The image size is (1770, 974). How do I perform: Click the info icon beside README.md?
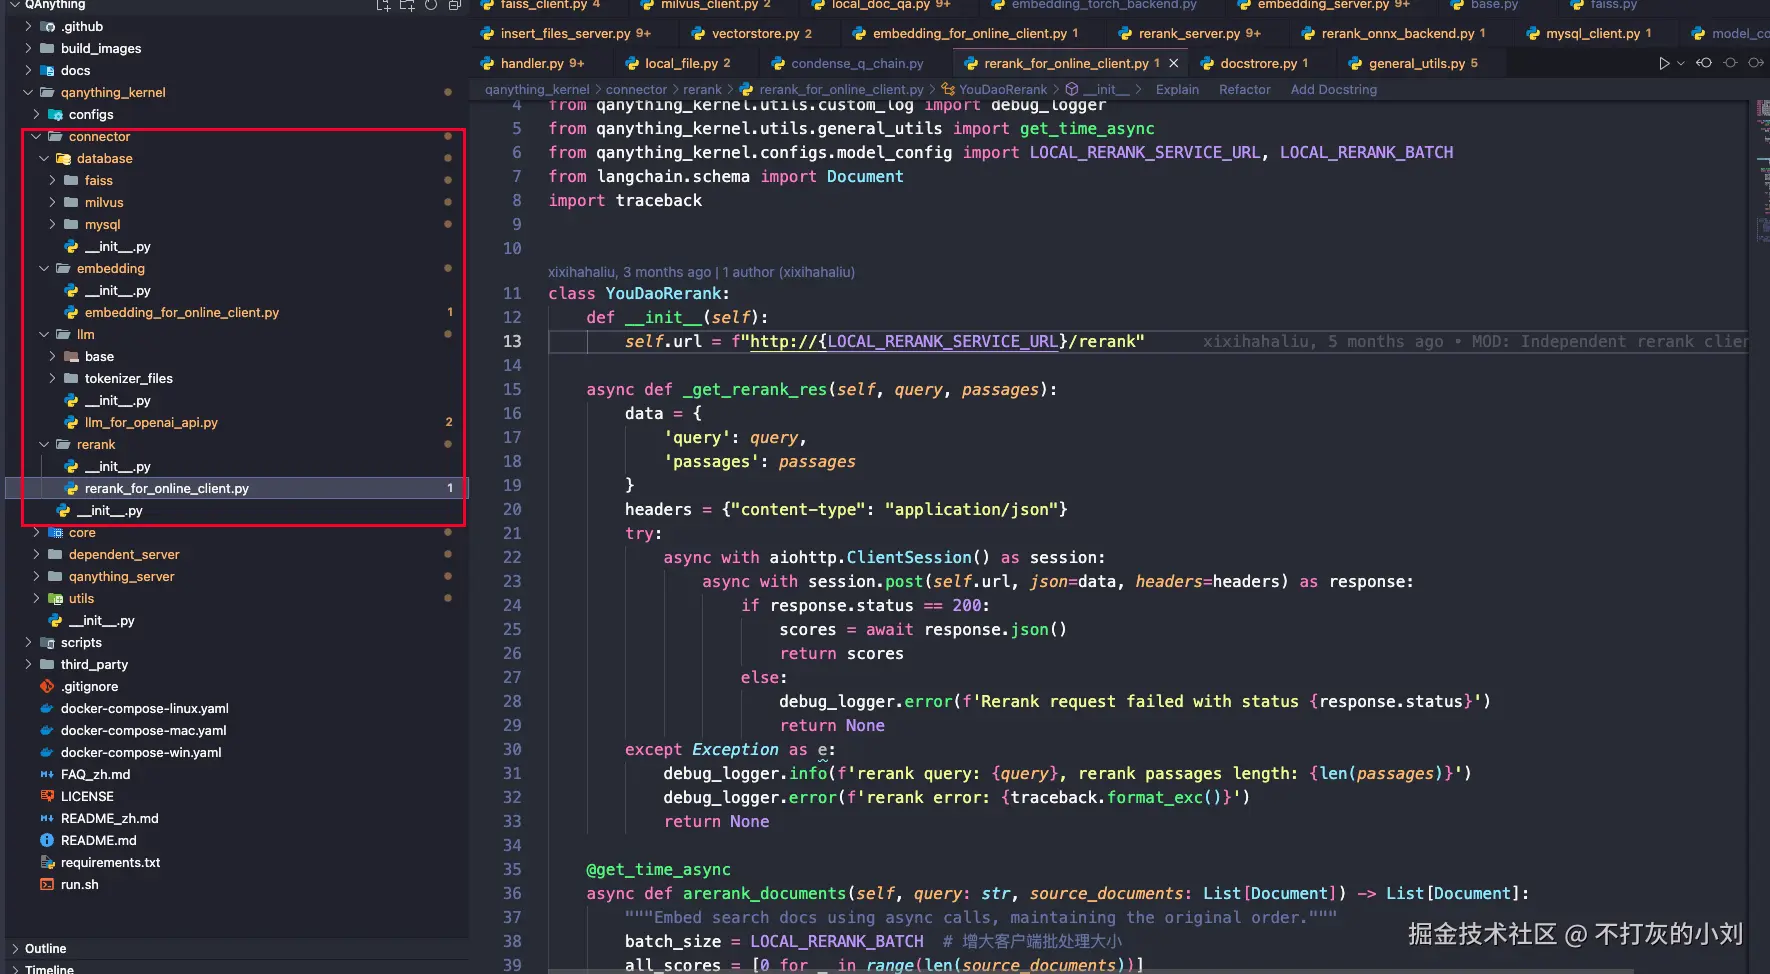pos(47,841)
